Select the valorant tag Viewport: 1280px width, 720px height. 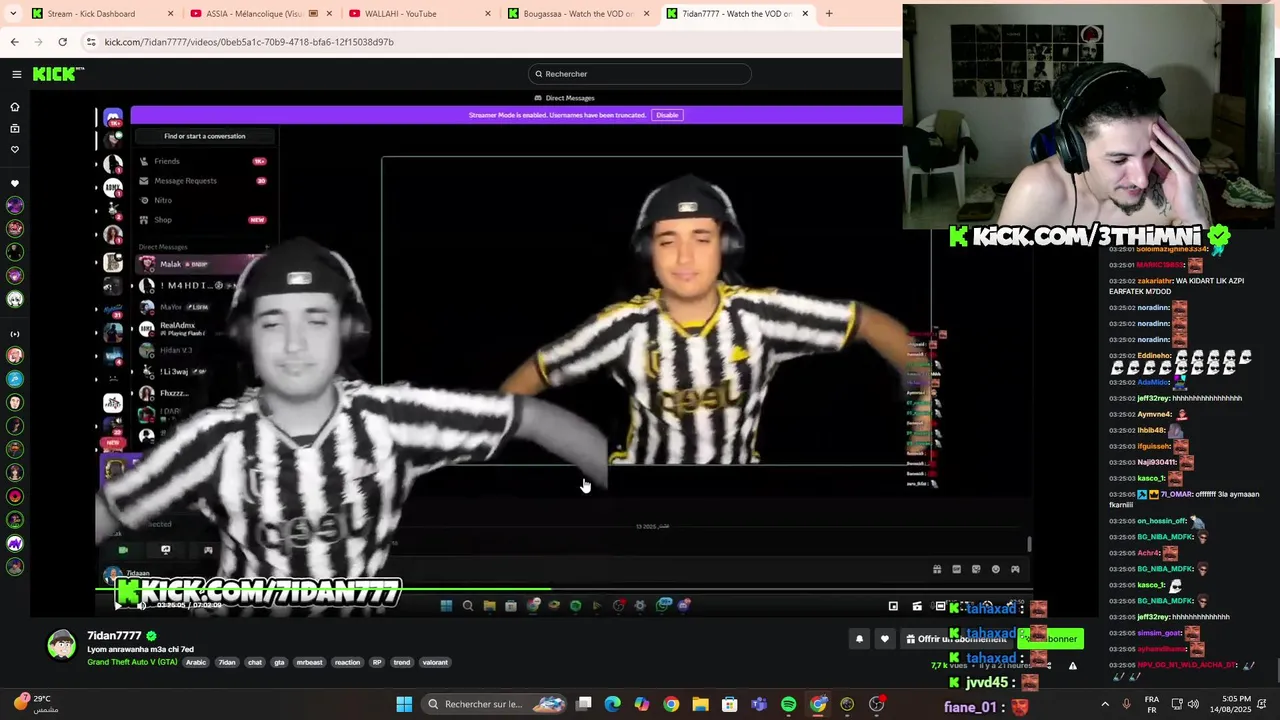tap(435, 662)
